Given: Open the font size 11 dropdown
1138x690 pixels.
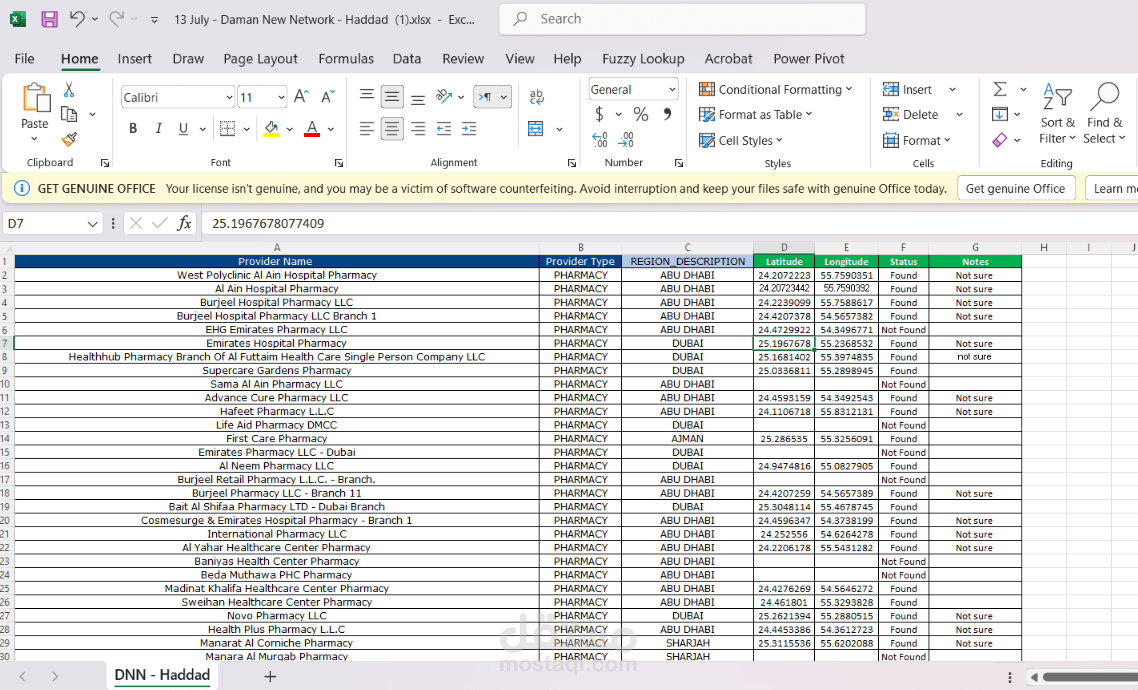Looking at the screenshot, I should click(281, 97).
